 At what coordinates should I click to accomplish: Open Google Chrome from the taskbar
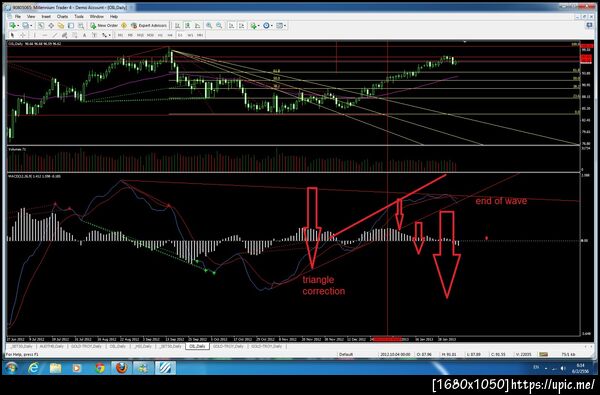point(100,368)
